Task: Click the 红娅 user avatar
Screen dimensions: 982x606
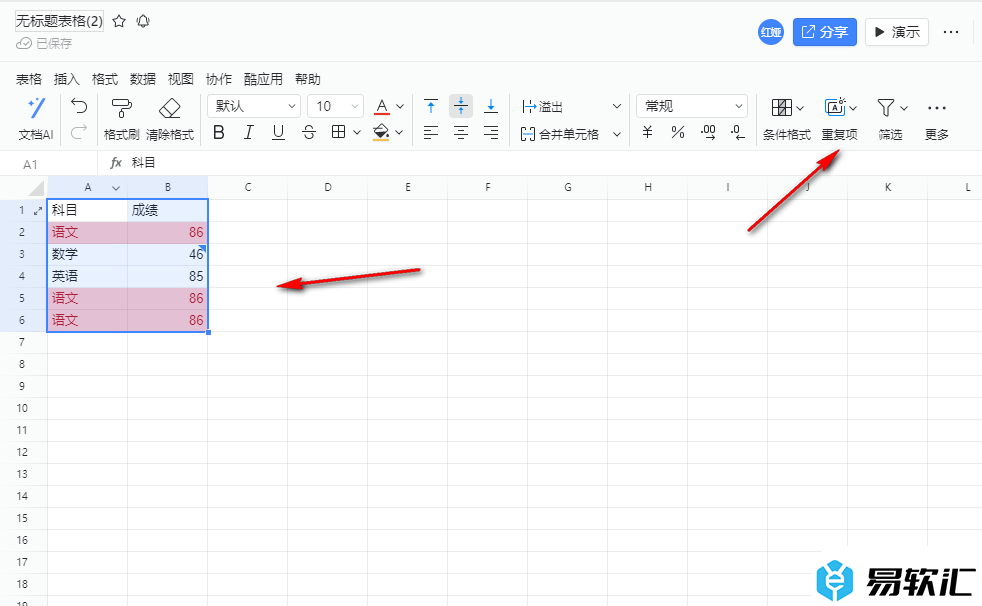Action: [771, 32]
